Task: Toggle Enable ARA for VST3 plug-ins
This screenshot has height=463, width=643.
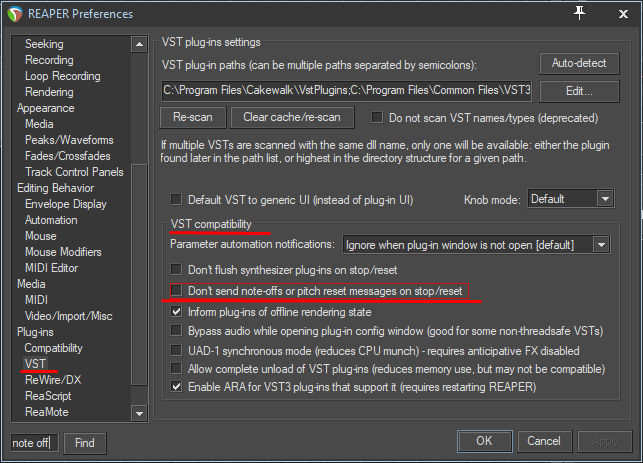Action: tap(177, 386)
